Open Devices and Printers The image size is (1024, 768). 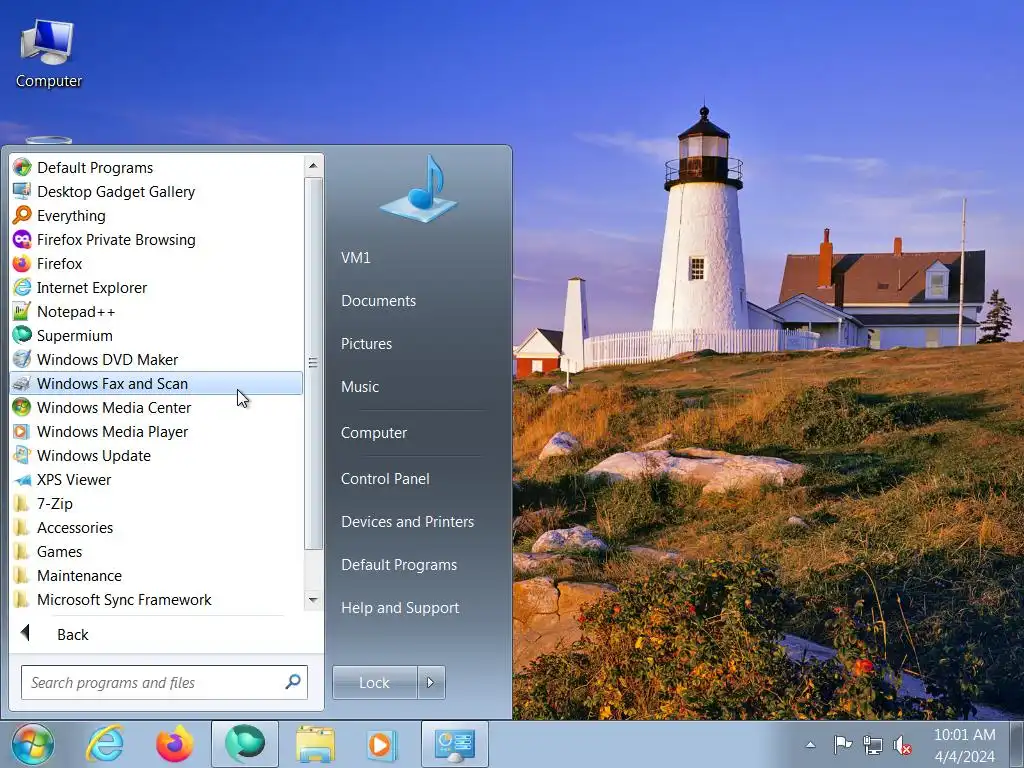click(x=408, y=522)
